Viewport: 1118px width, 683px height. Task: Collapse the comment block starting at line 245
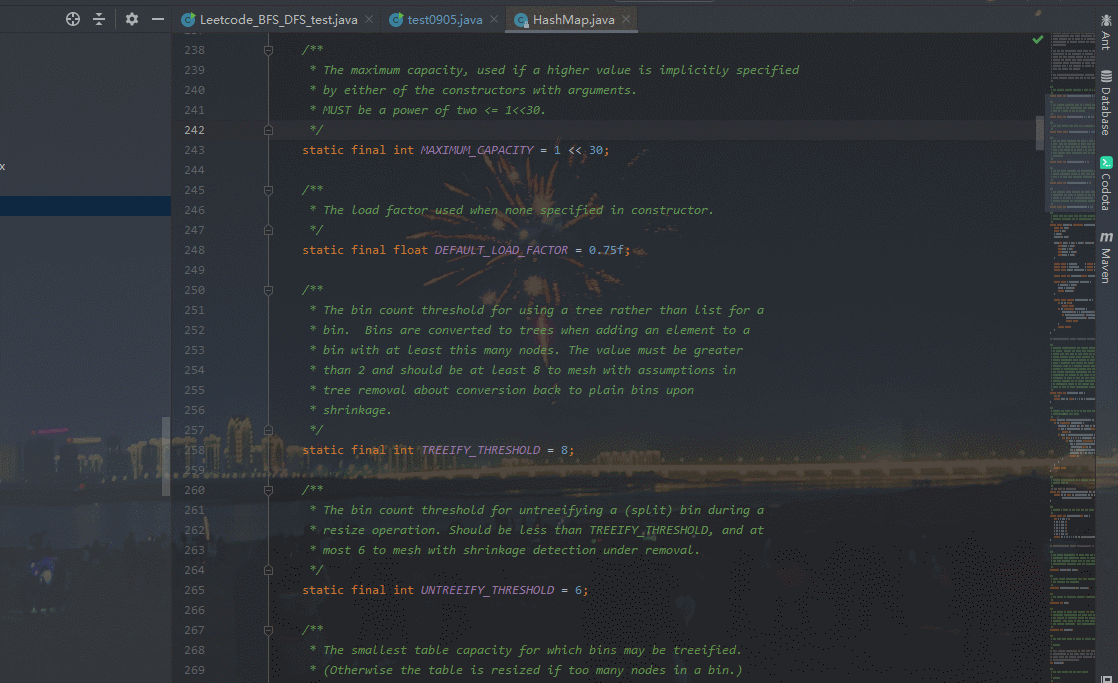point(268,190)
